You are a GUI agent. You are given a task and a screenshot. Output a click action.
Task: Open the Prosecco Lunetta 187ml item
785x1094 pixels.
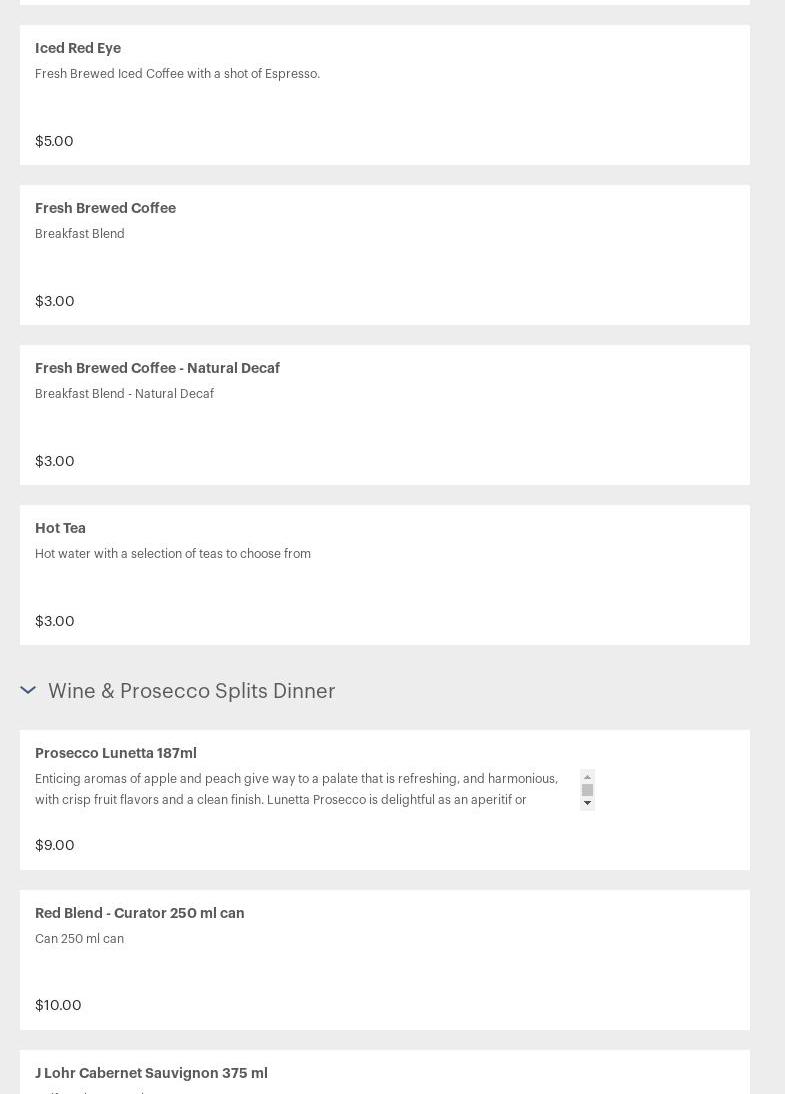[x=115, y=753]
